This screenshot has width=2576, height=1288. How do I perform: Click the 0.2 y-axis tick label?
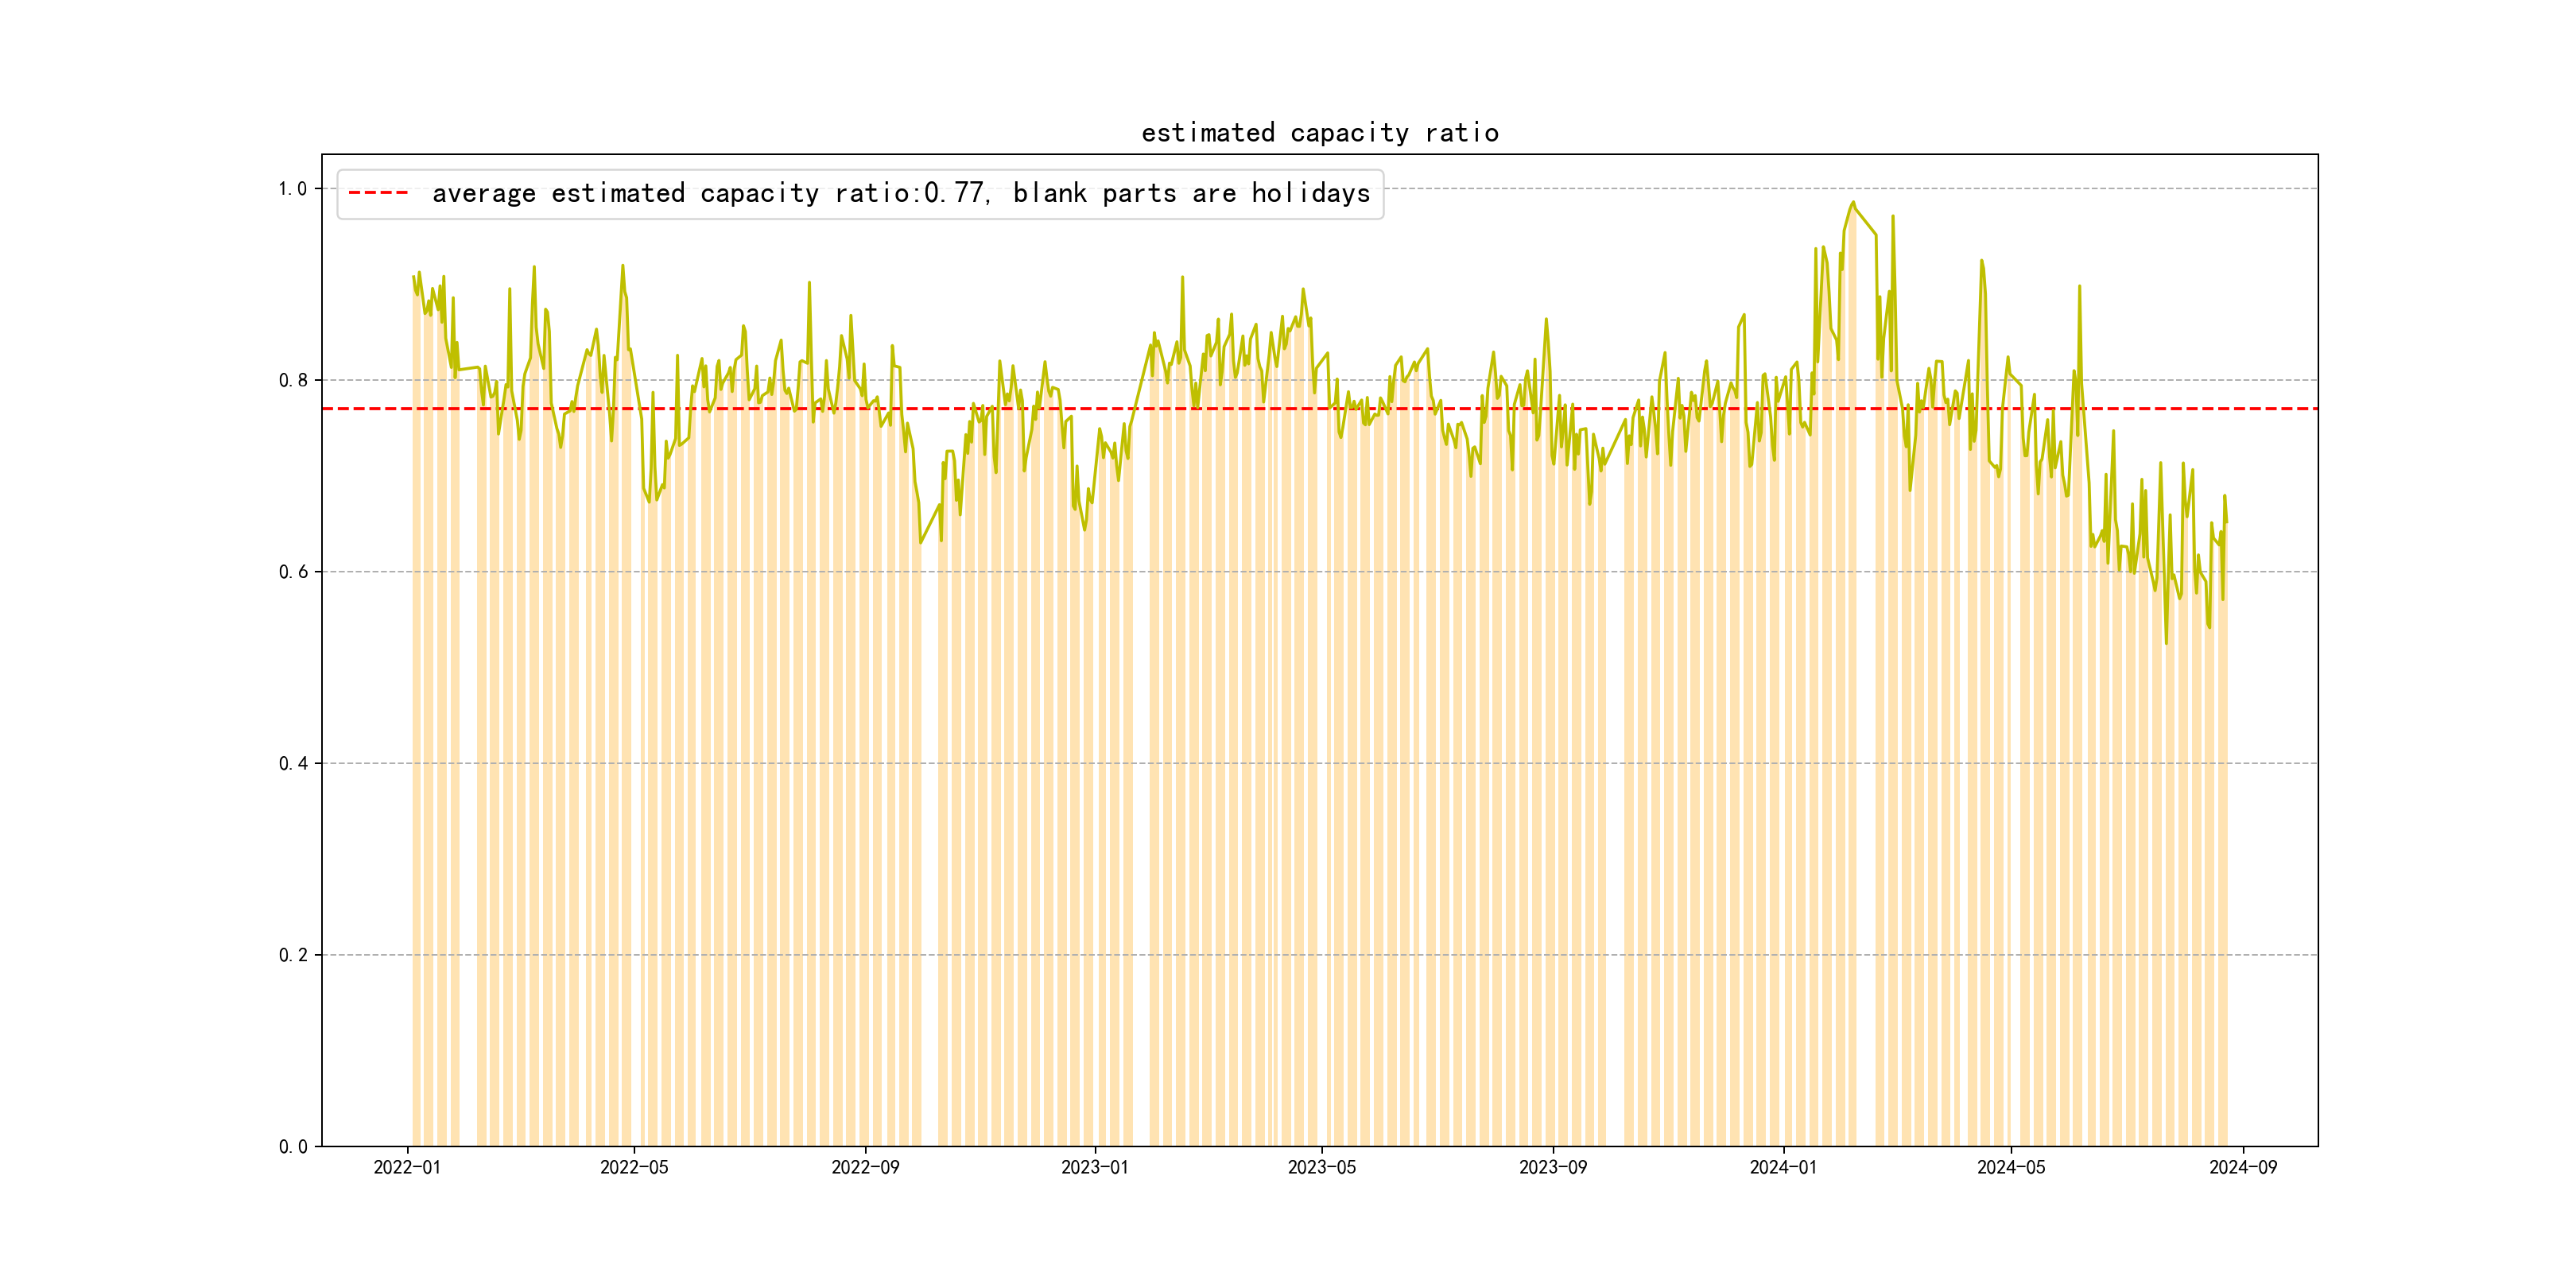293,955
